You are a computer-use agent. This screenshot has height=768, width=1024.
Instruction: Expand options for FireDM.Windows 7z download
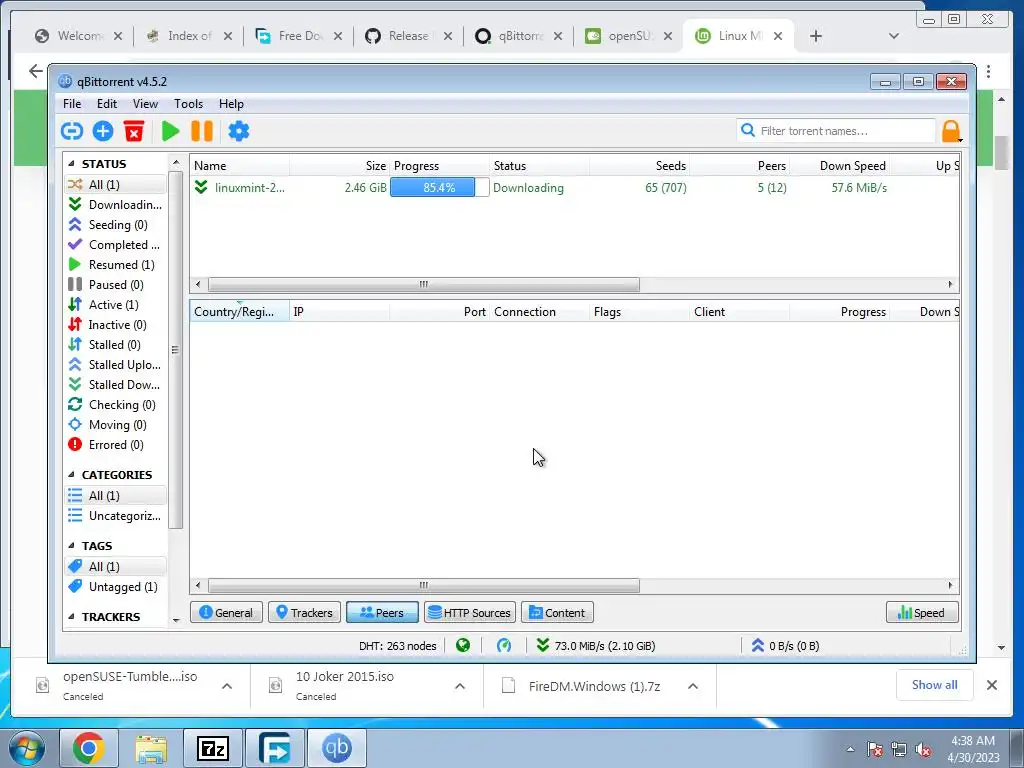(693, 686)
